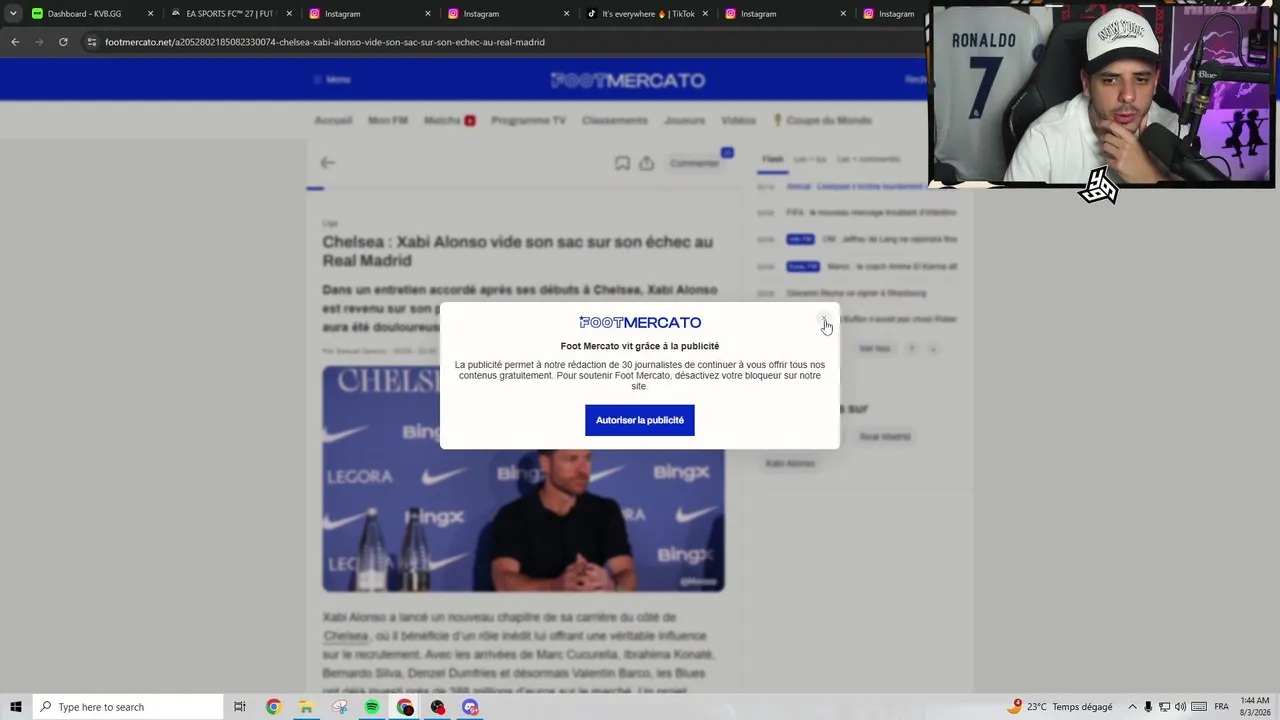1280x720 pixels.
Task: Open the Chrome taskbar icon with red badge
Action: (405, 707)
